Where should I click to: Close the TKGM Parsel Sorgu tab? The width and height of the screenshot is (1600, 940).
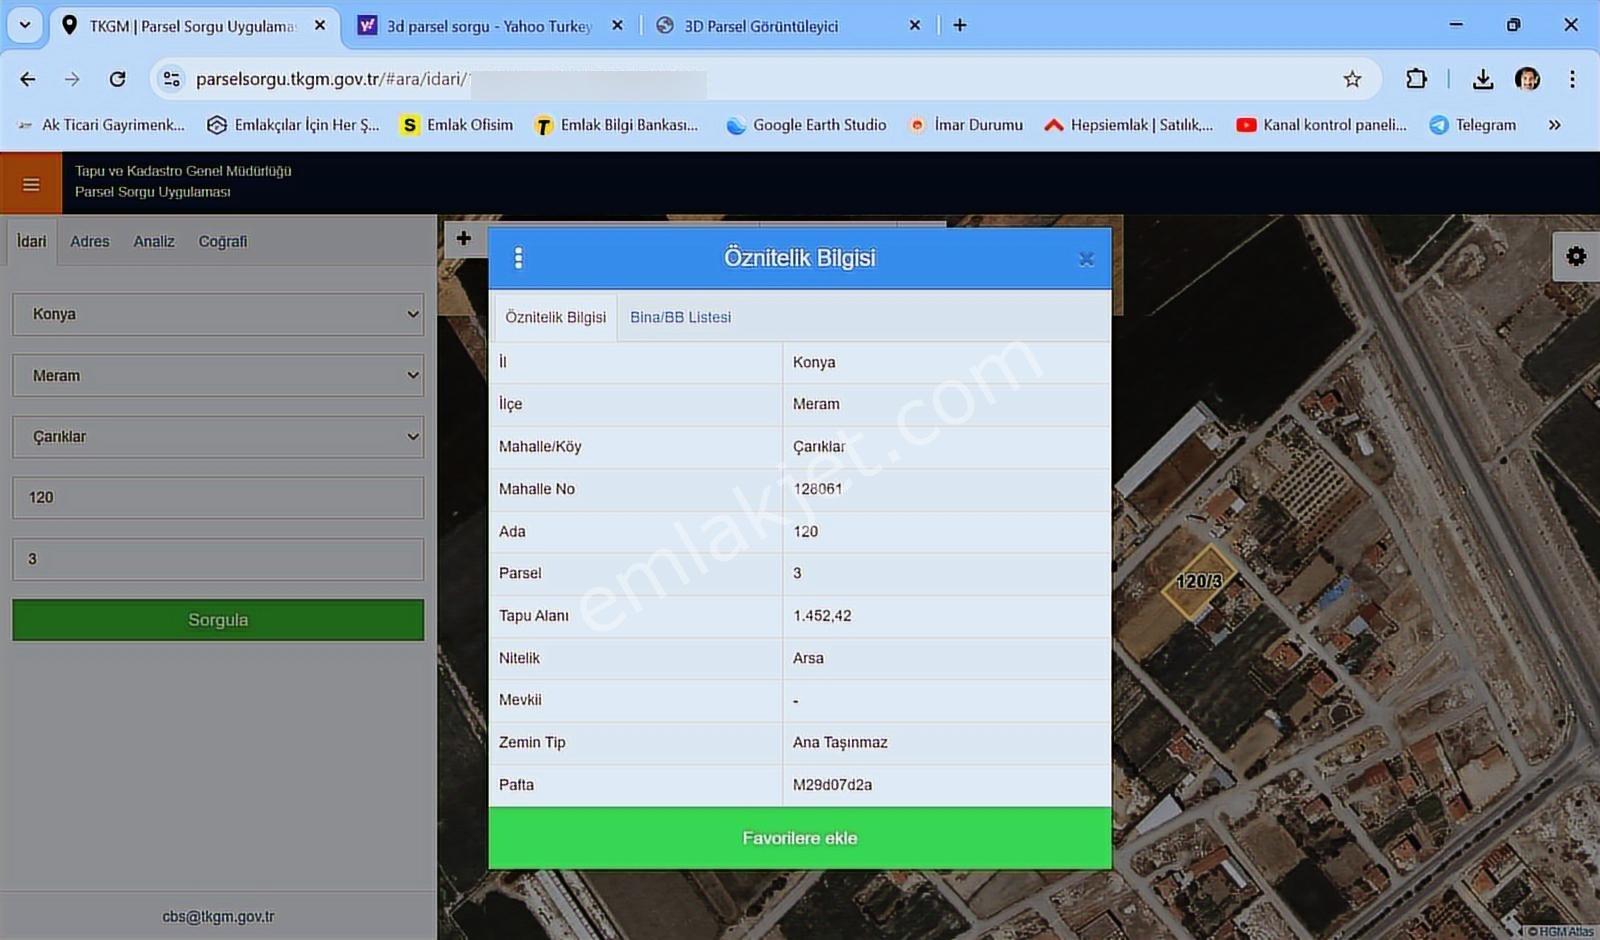pyautogui.click(x=320, y=25)
